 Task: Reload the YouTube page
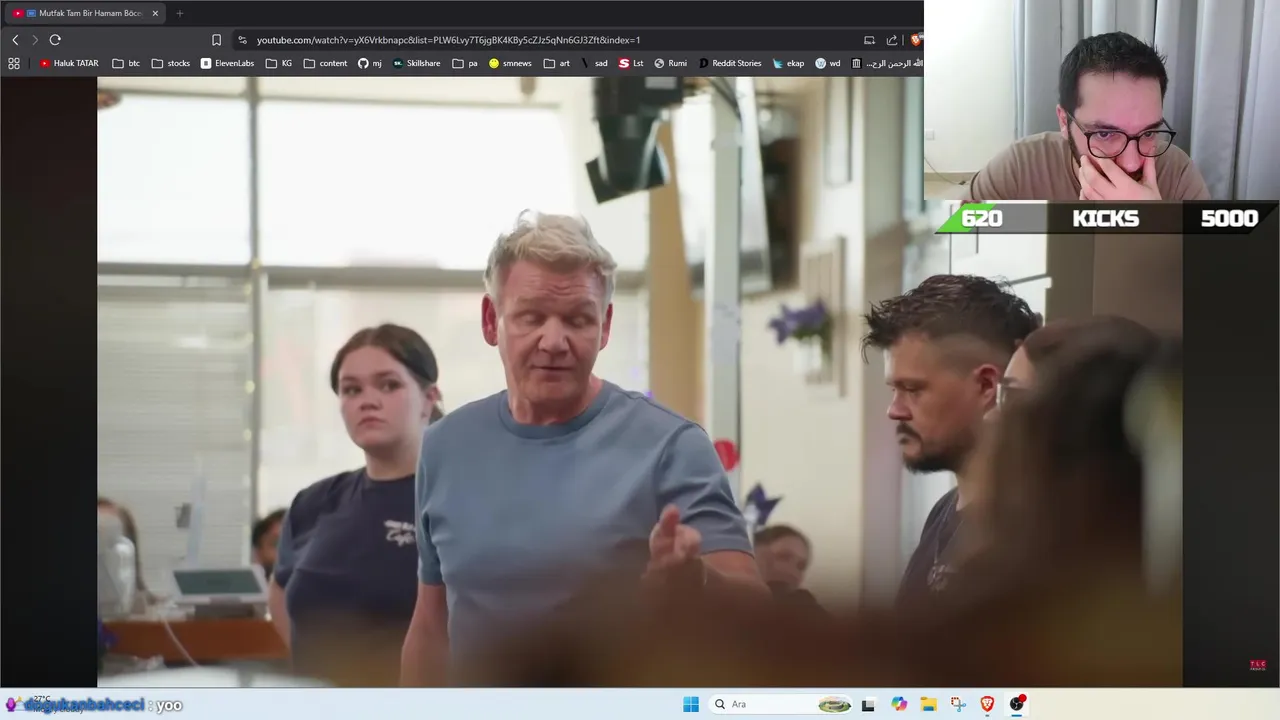click(55, 40)
